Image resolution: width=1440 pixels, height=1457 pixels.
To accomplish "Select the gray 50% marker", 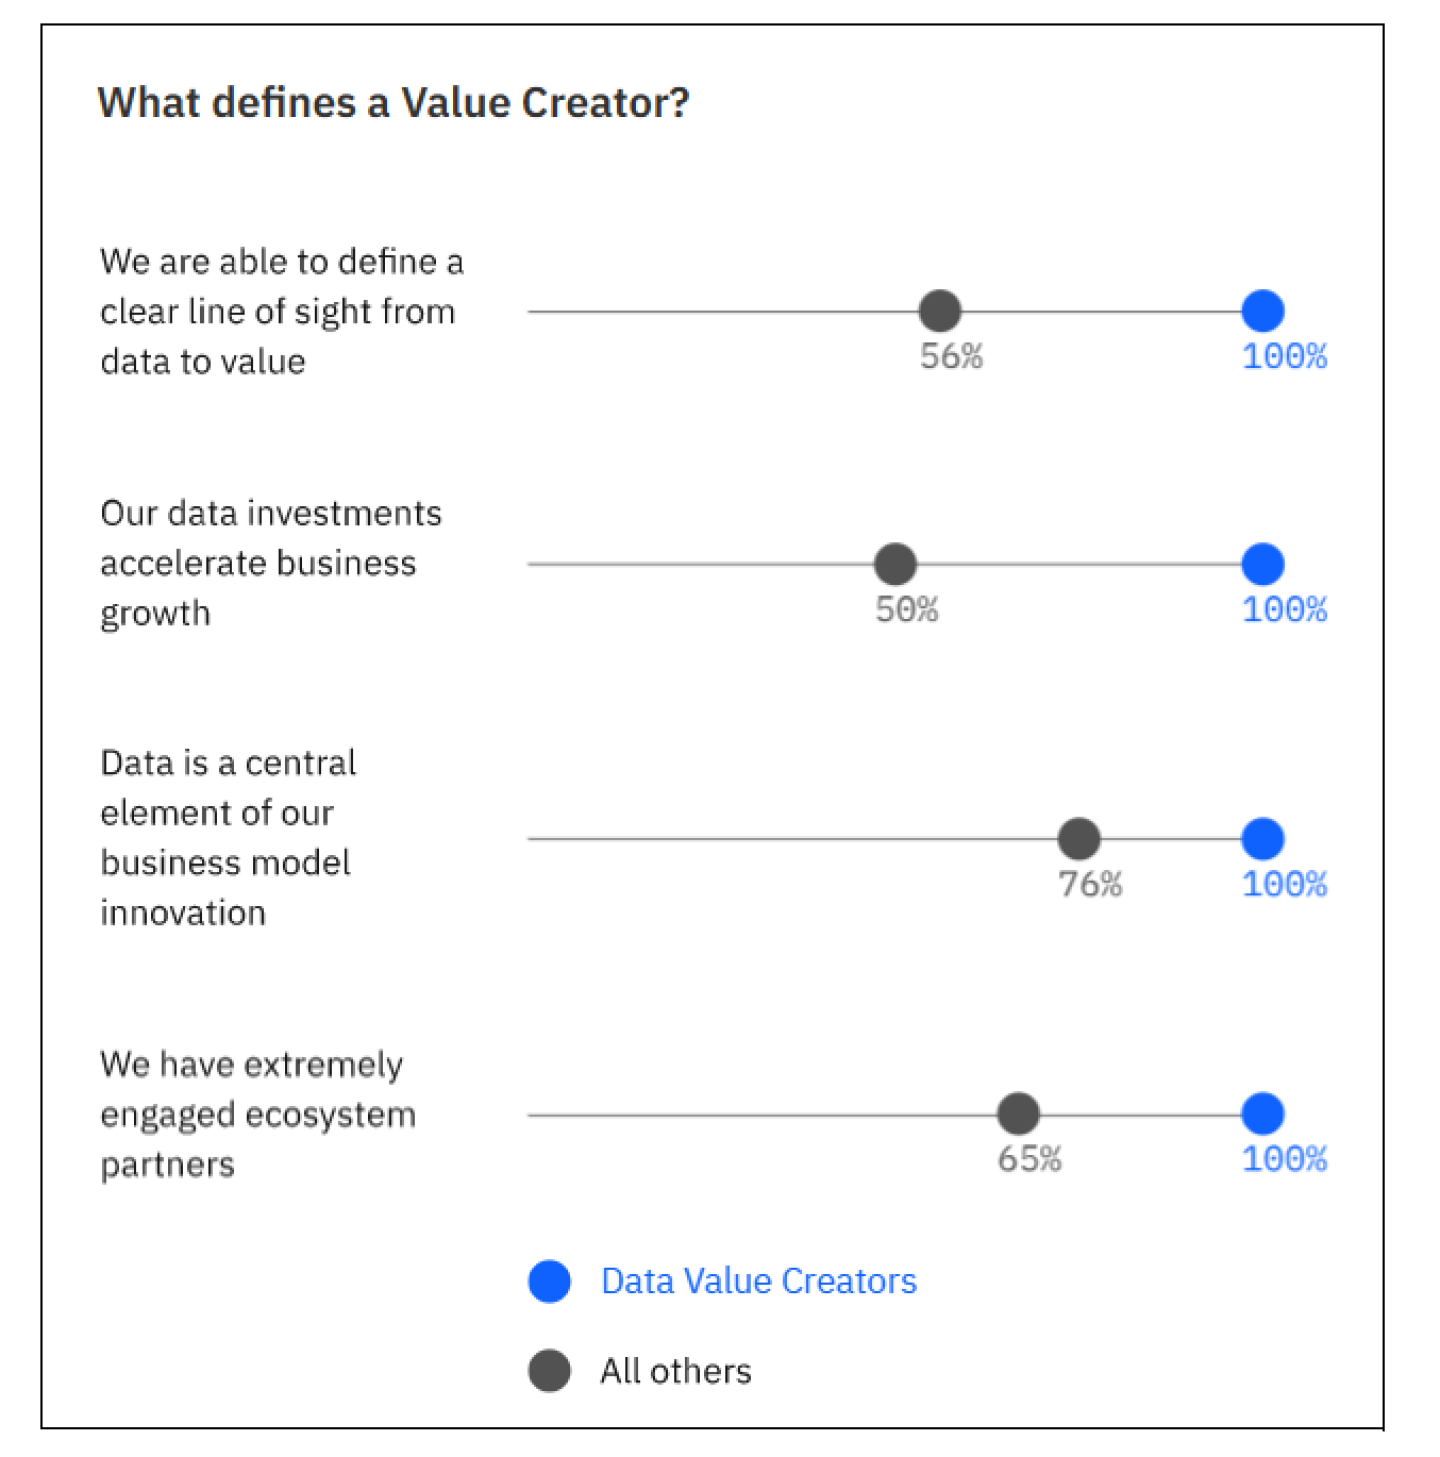I will [895, 564].
